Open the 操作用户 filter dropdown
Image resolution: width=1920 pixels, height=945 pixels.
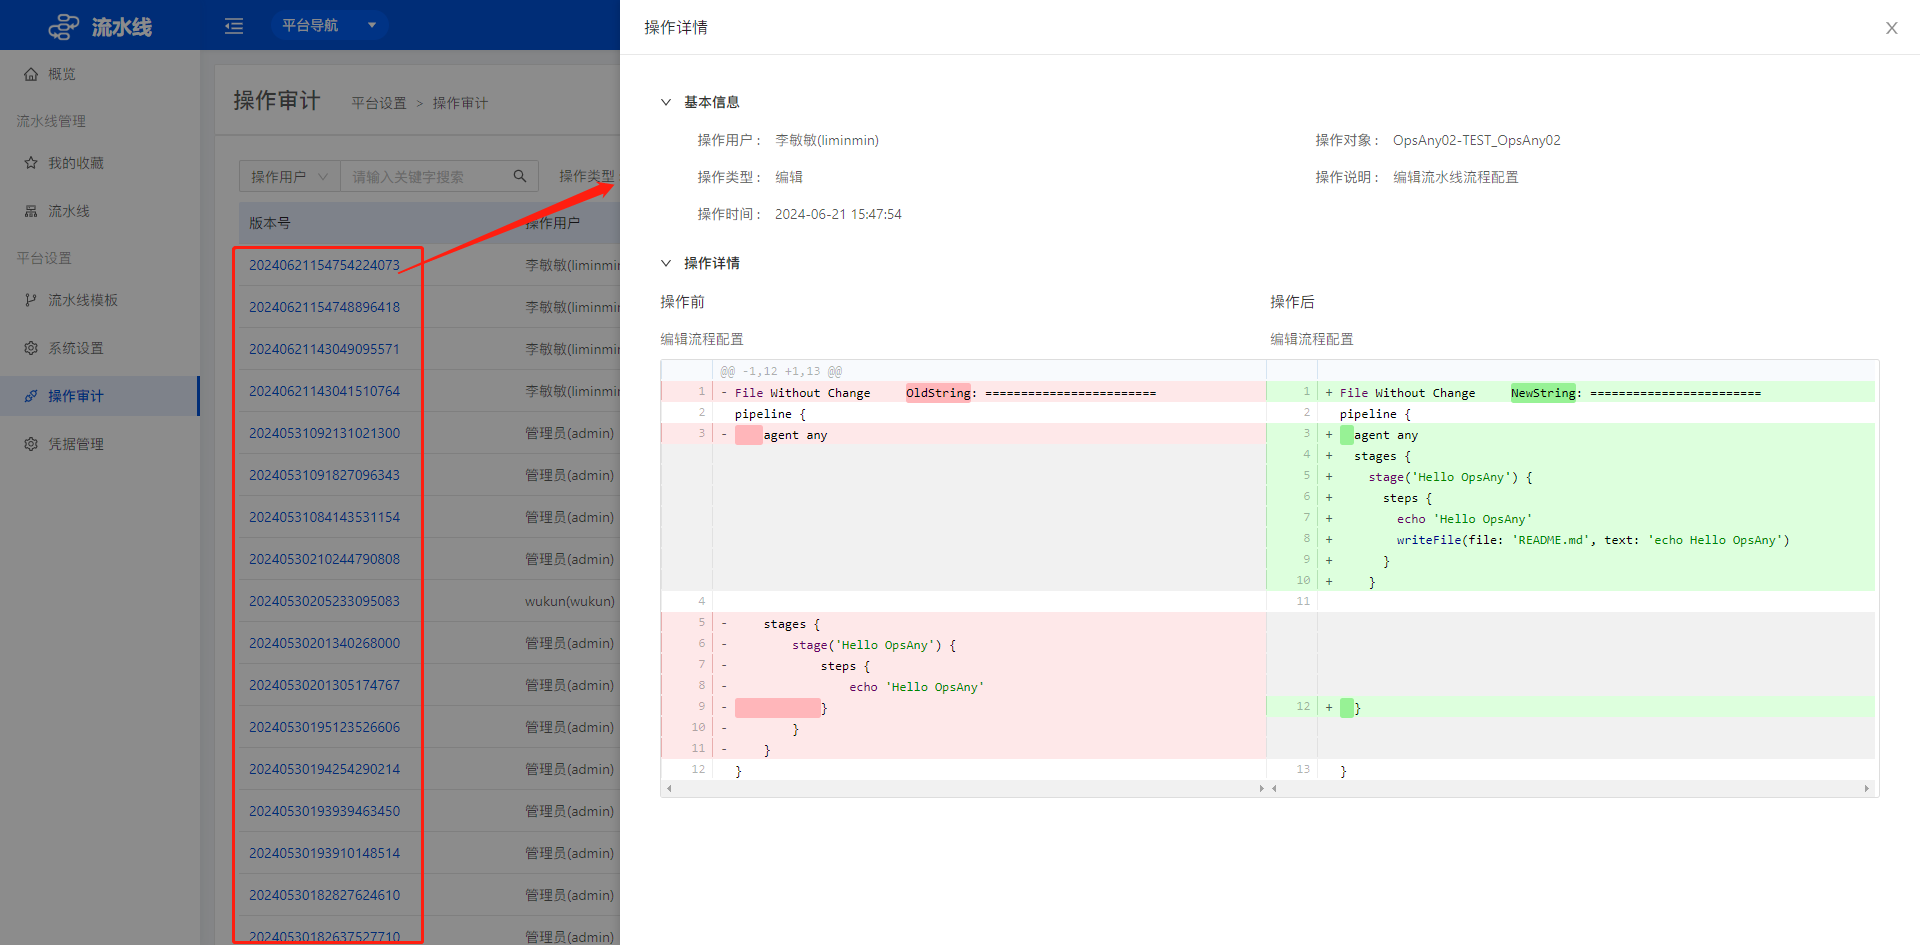coord(289,177)
